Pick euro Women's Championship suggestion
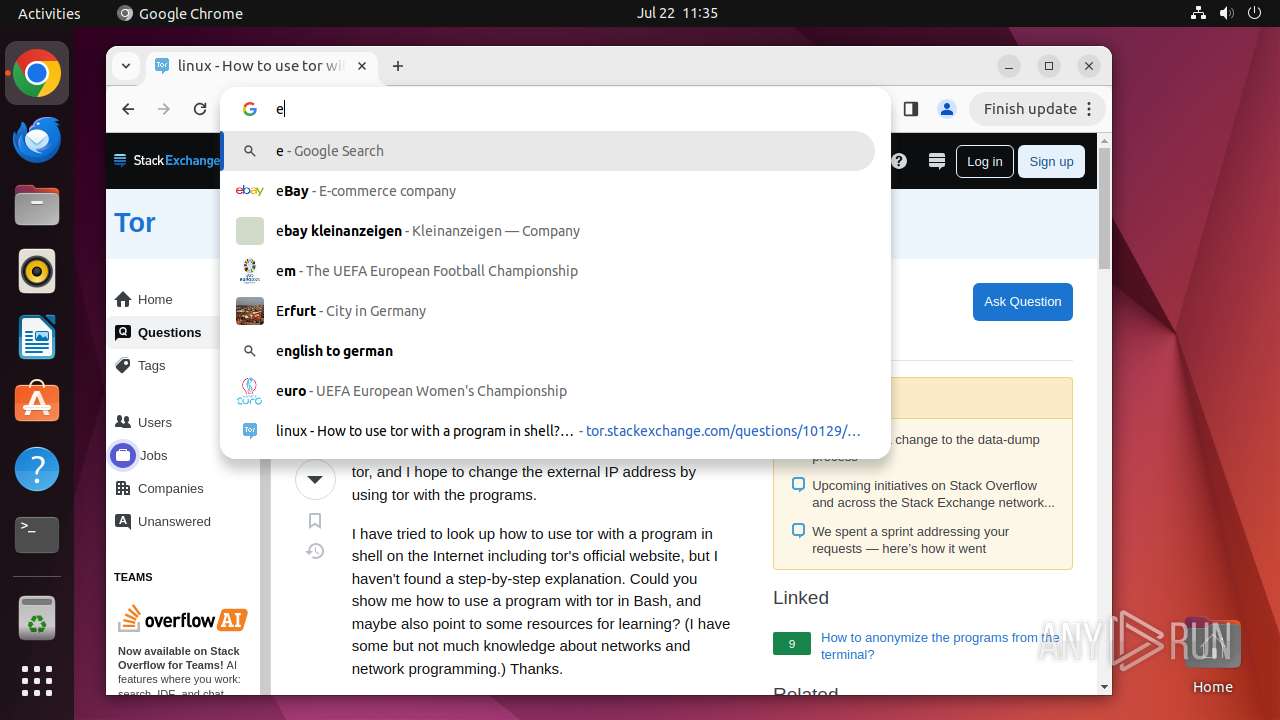Screen dimensions: 1280x720 (x=548, y=391)
